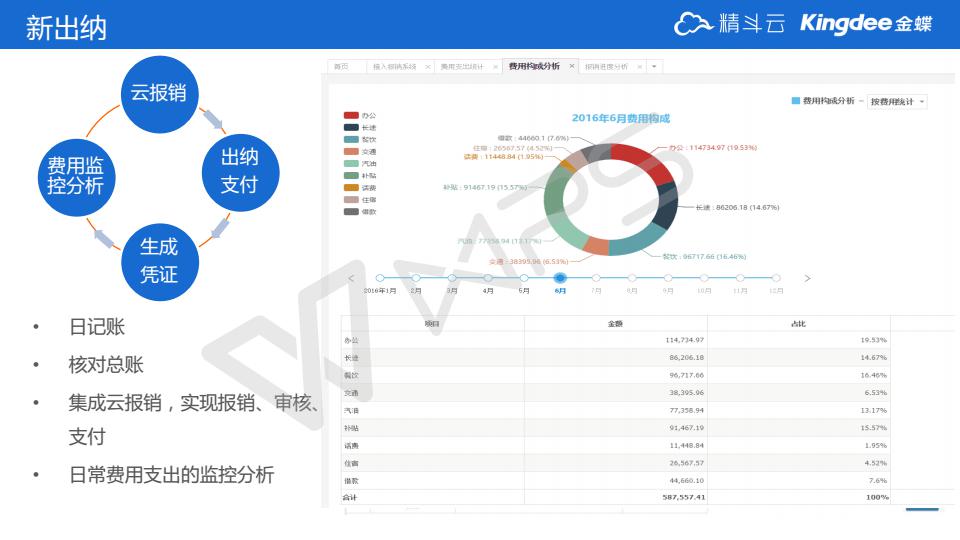Switch to the 报销进度分析 tab

click(606, 67)
